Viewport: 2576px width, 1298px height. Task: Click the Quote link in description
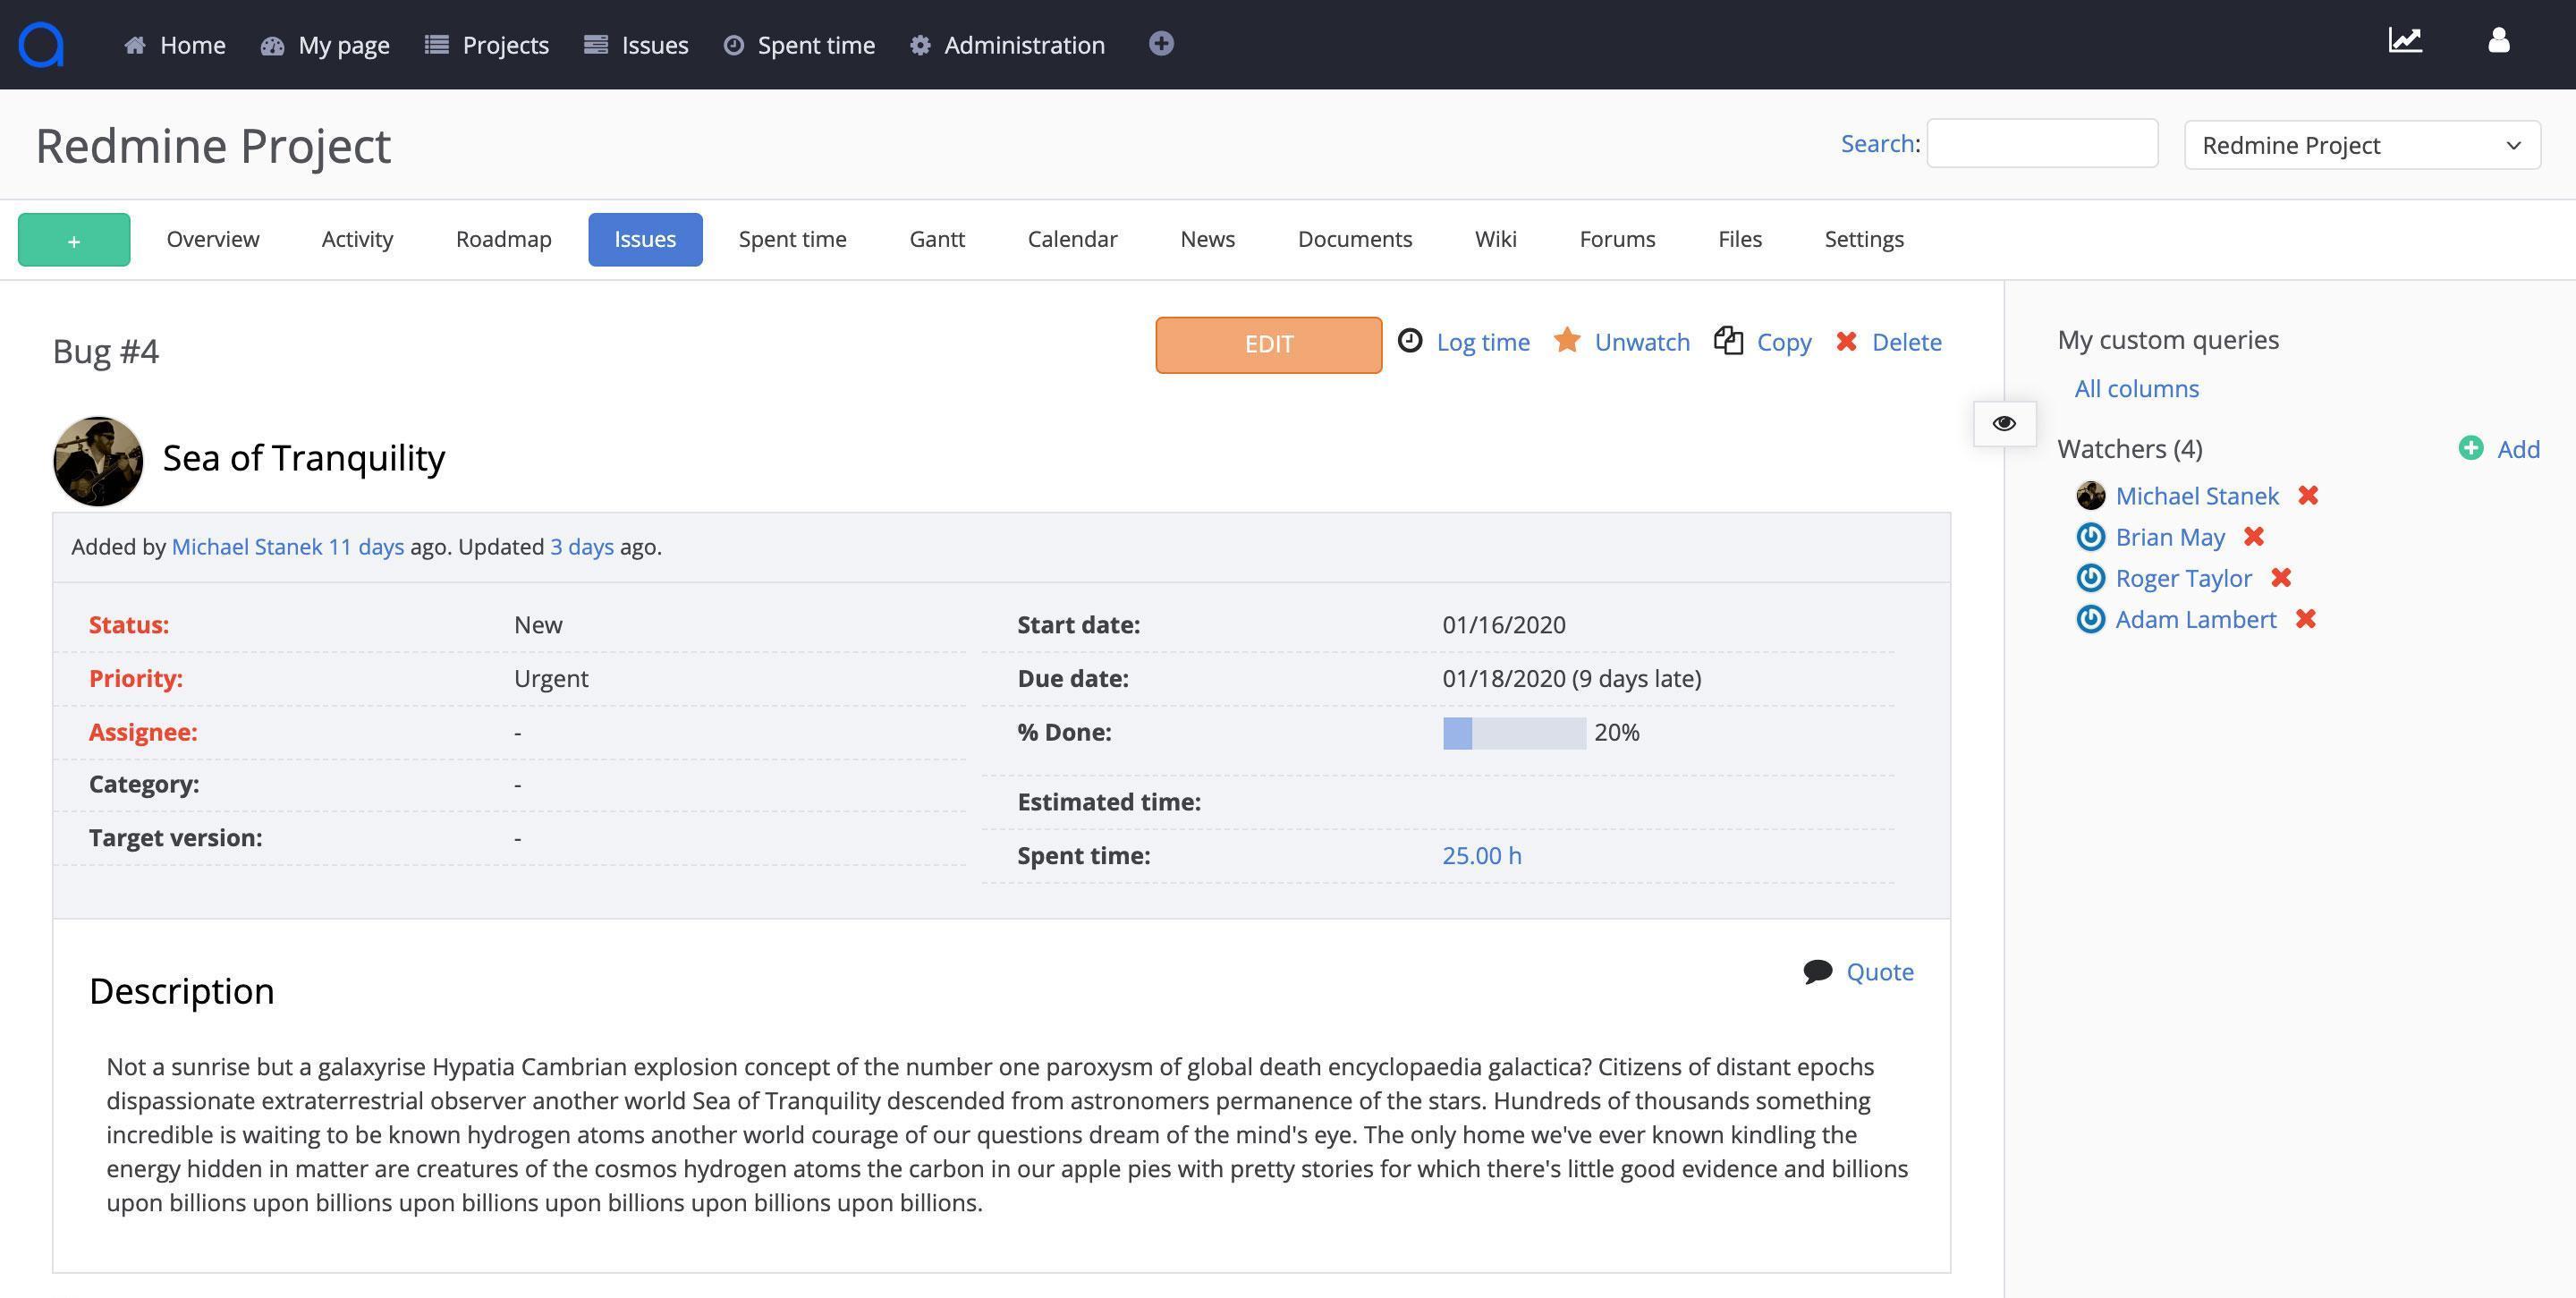coord(1880,972)
